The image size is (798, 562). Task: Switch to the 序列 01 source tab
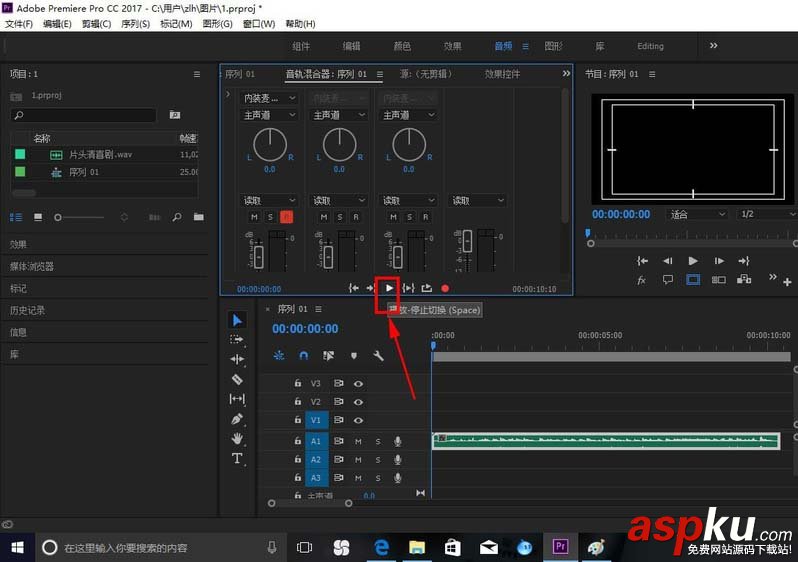240,74
